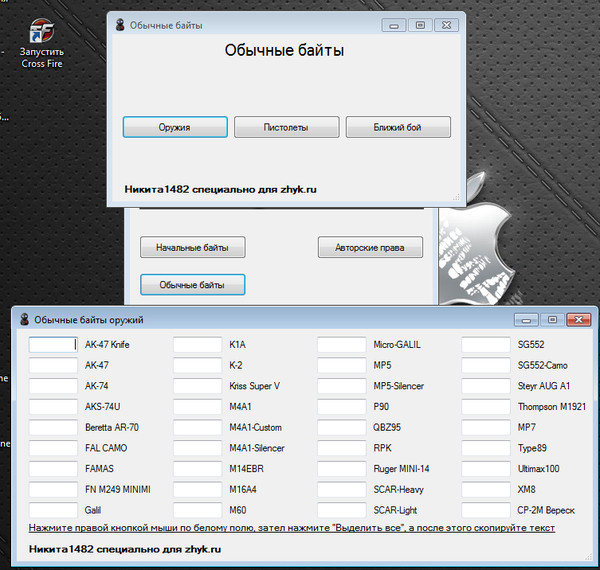The height and width of the screenshot is (570, 600).
Task: Click the Оружия button
Action: pyautogui.click(x=170, y=127)
